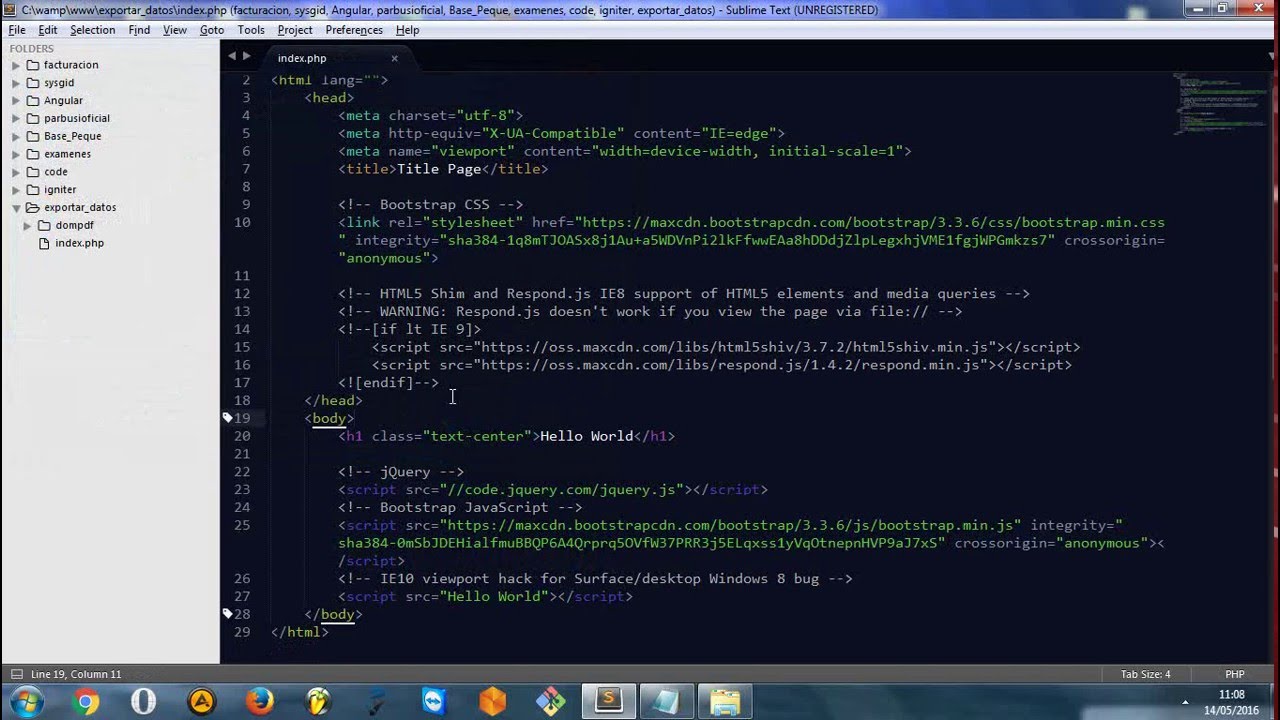Click Line 19, Column 11 status text
1280x720 pixels.
[x=76, y=674]
